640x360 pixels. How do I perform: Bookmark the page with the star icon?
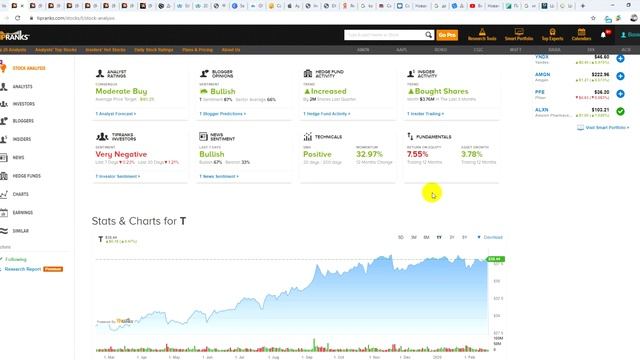click(593, 18)
